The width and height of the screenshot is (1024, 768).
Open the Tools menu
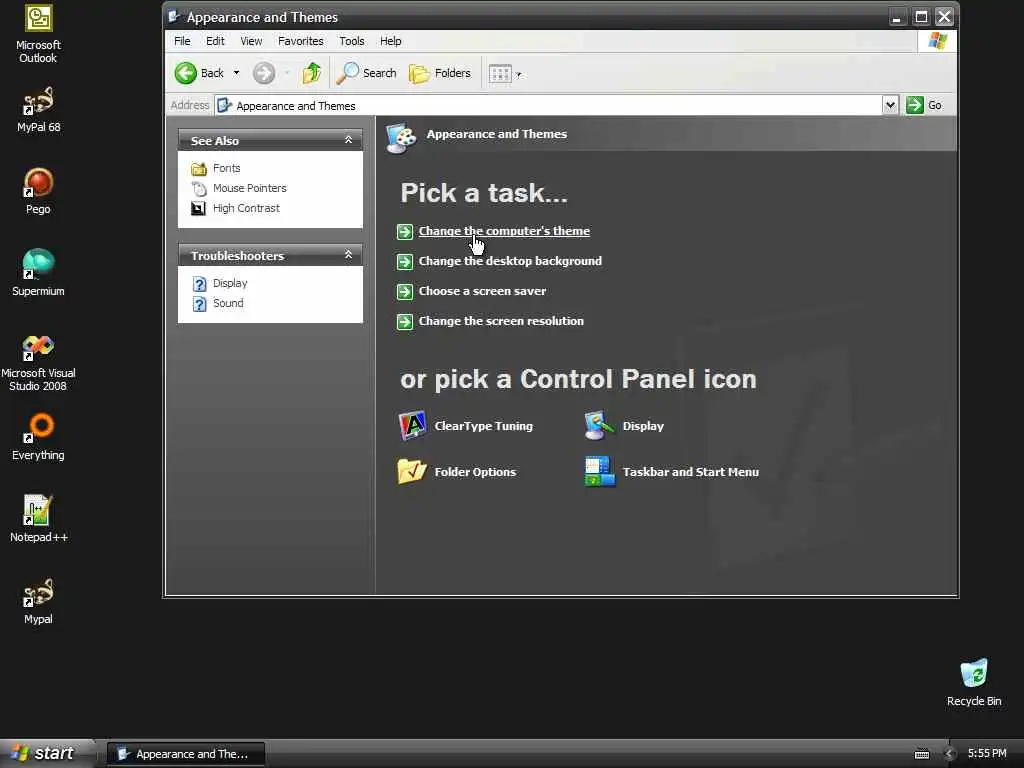tap(351, 41)
